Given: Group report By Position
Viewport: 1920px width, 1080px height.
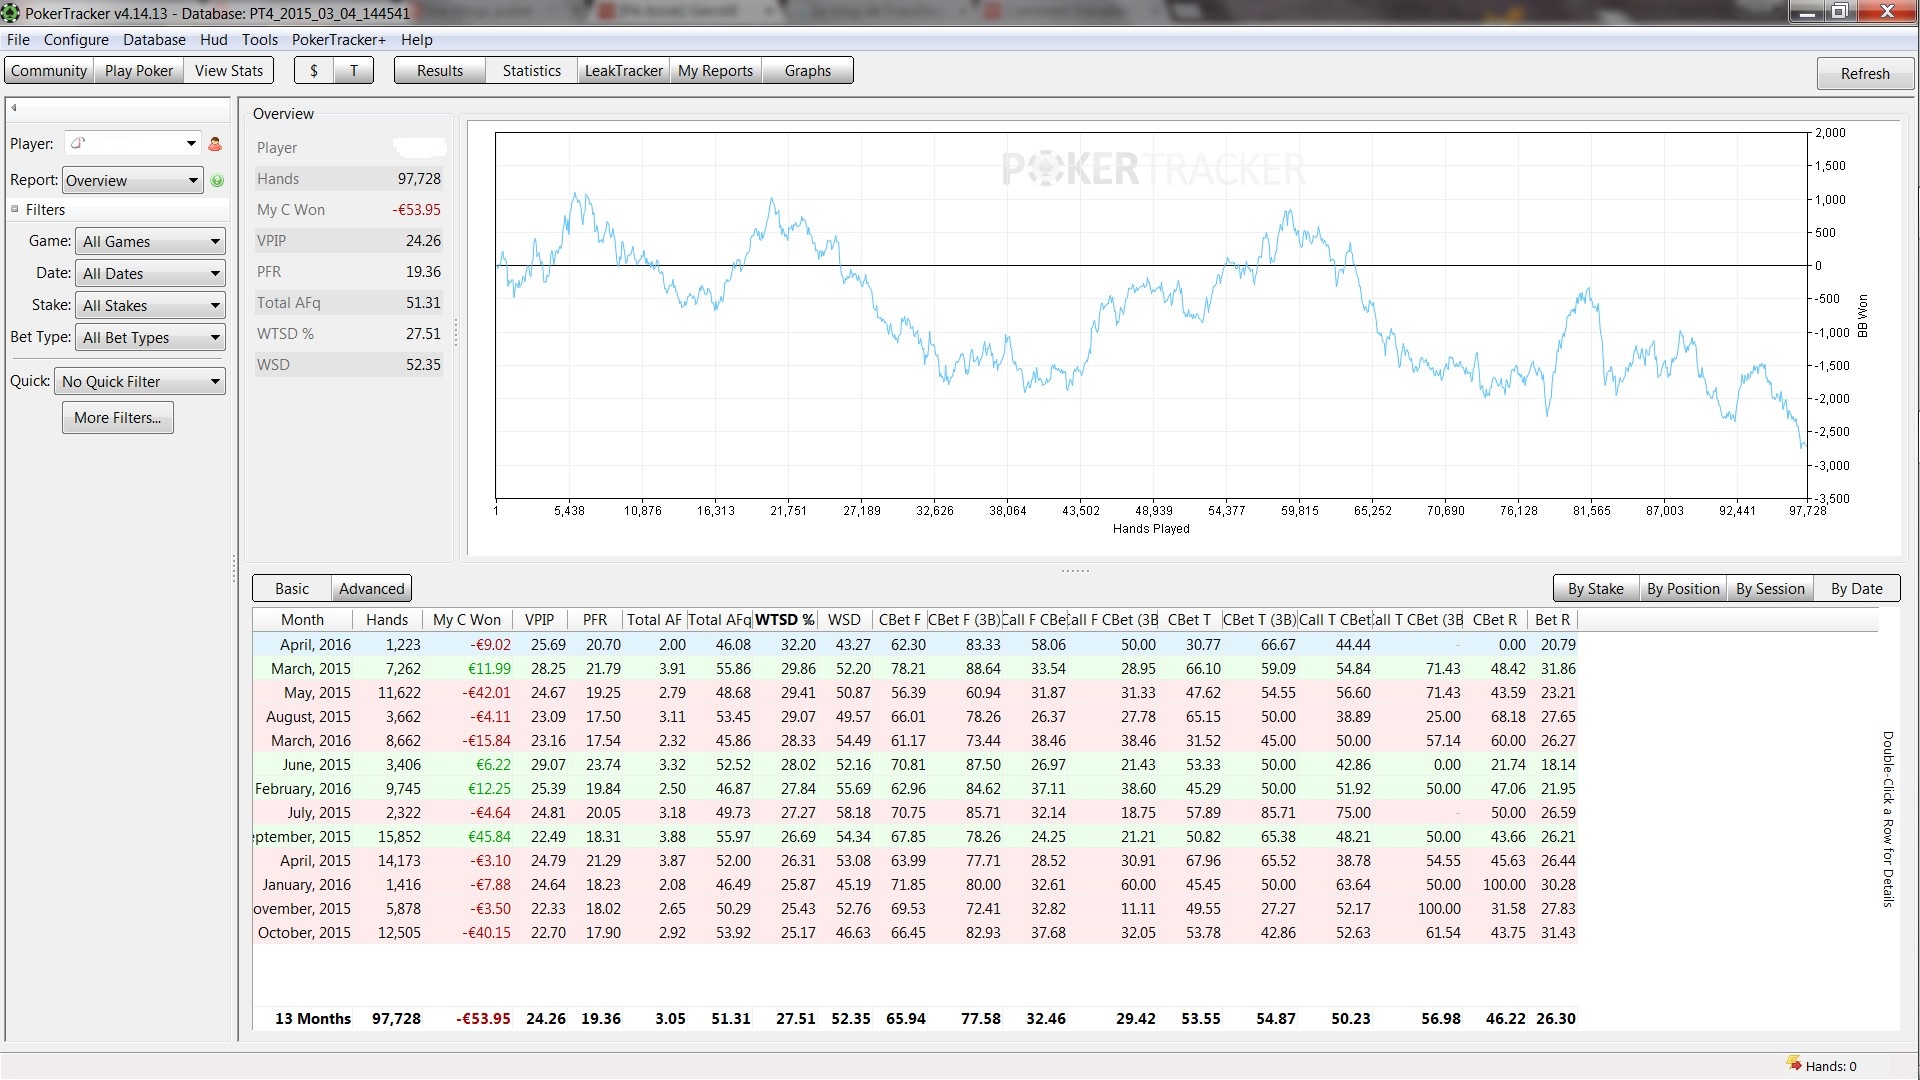Looking at the screenshot, I should [1683, 589].
